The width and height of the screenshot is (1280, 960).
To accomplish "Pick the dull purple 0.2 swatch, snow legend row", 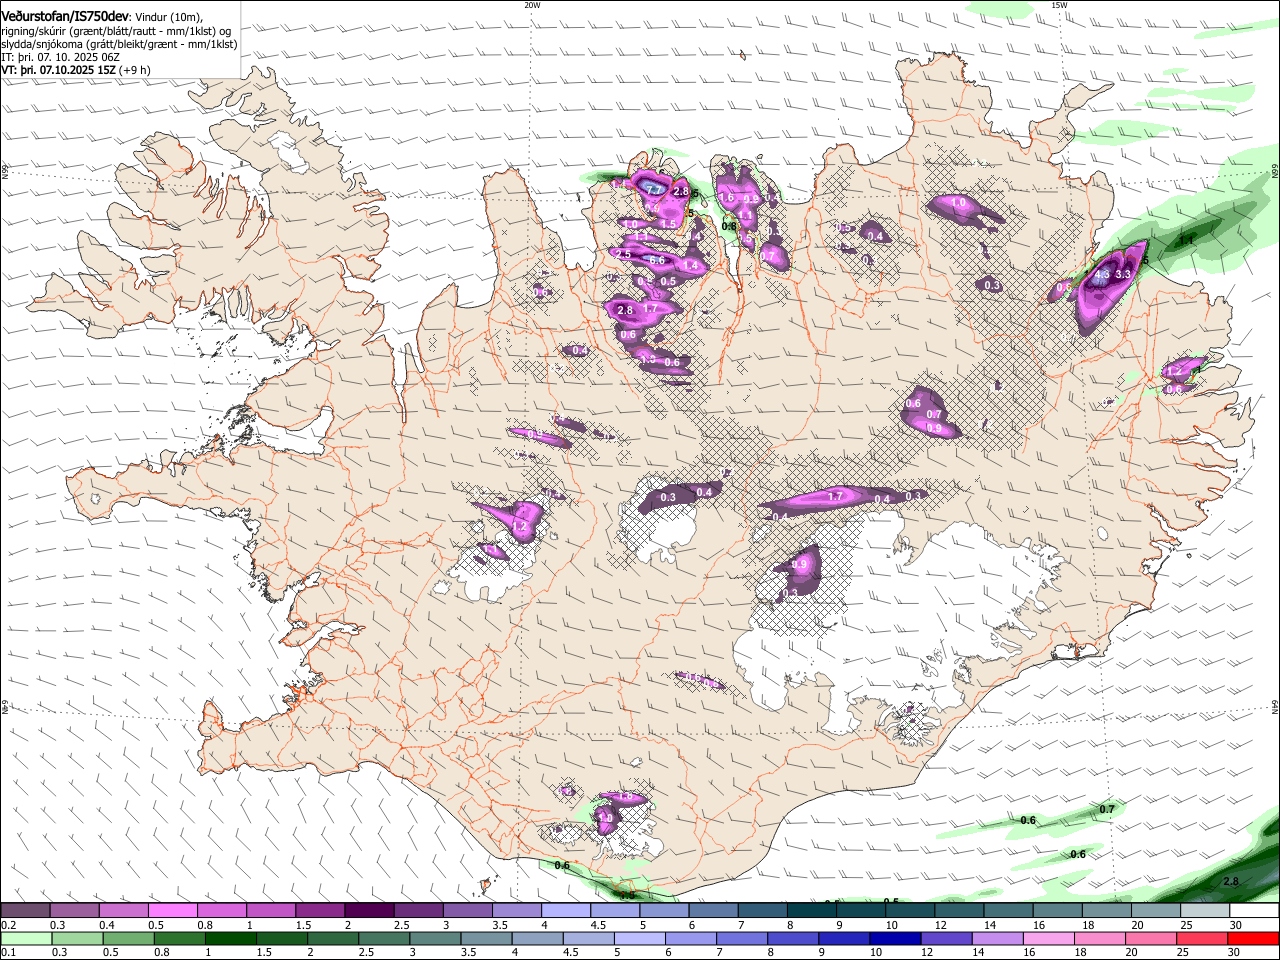I will pos(25,911).
